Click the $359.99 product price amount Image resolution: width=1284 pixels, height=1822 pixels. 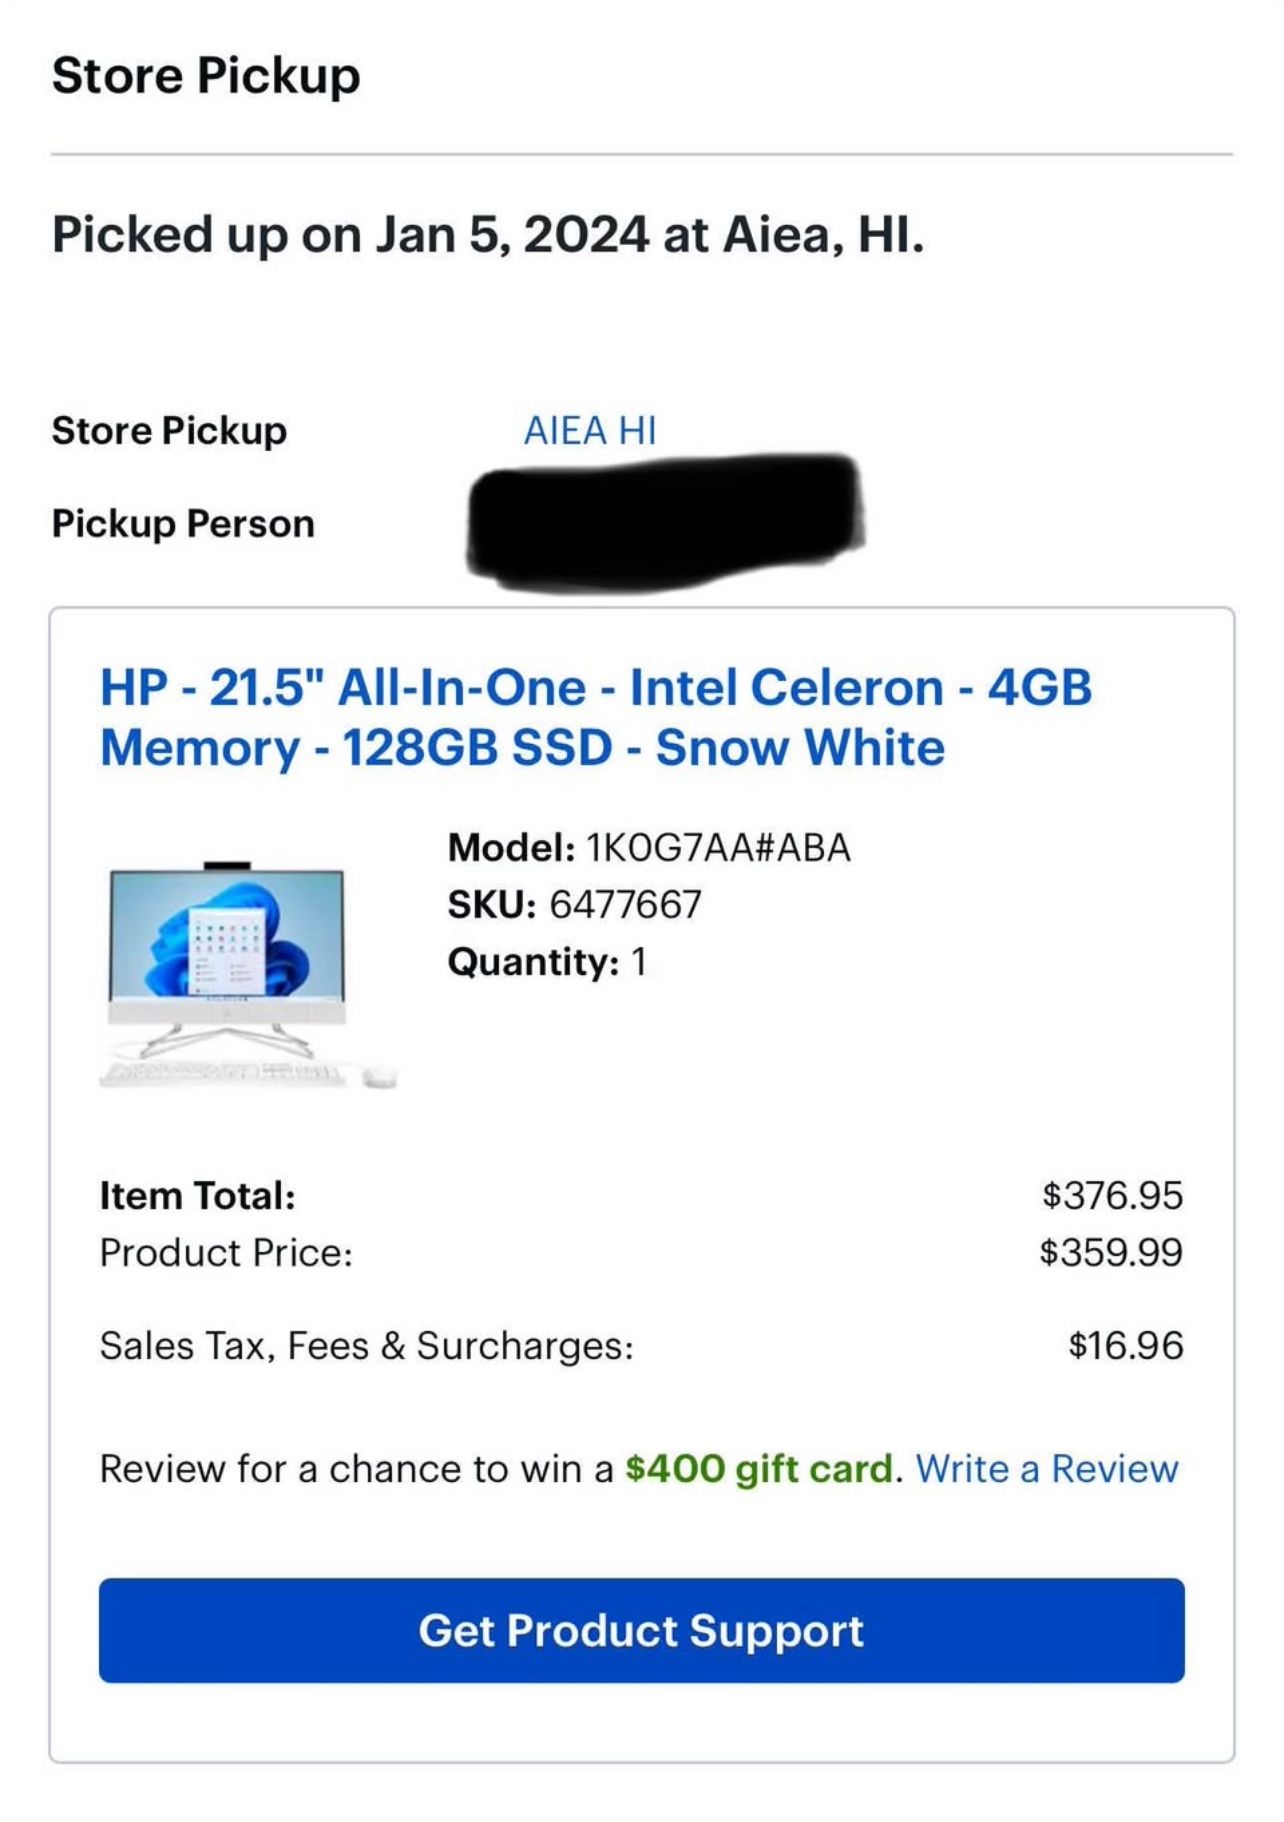pyautogui.click(x=1111, y=1252)
